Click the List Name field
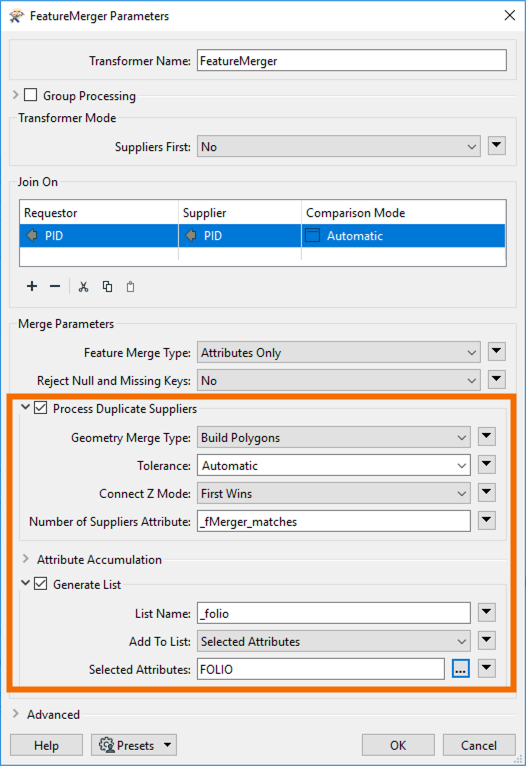Screen dimensions: 526x766 [334, 613]
